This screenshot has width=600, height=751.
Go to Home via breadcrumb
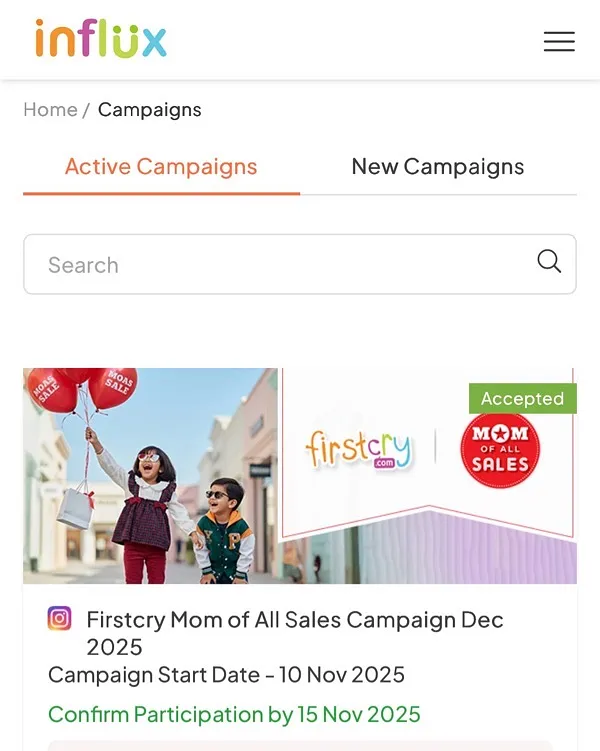pos(50,110)
